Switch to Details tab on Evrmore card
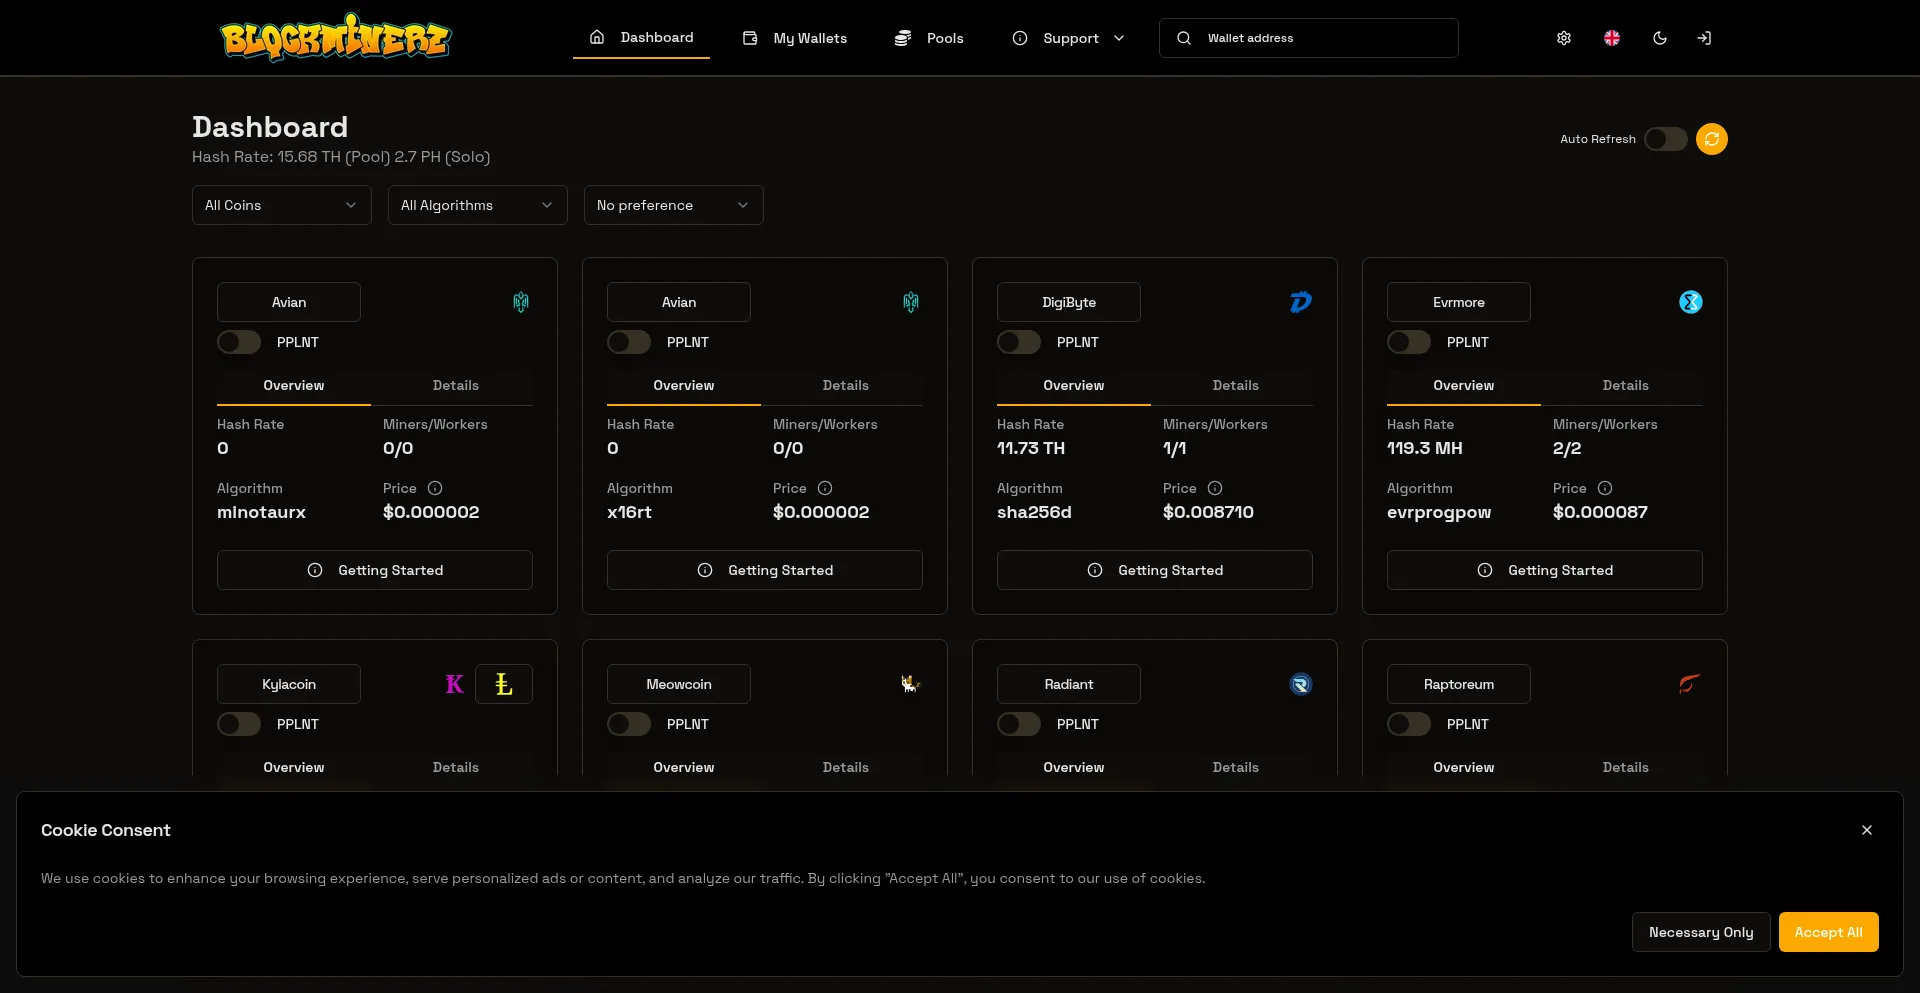Viewport: 1920px width, 993px height. (1626, 385)
